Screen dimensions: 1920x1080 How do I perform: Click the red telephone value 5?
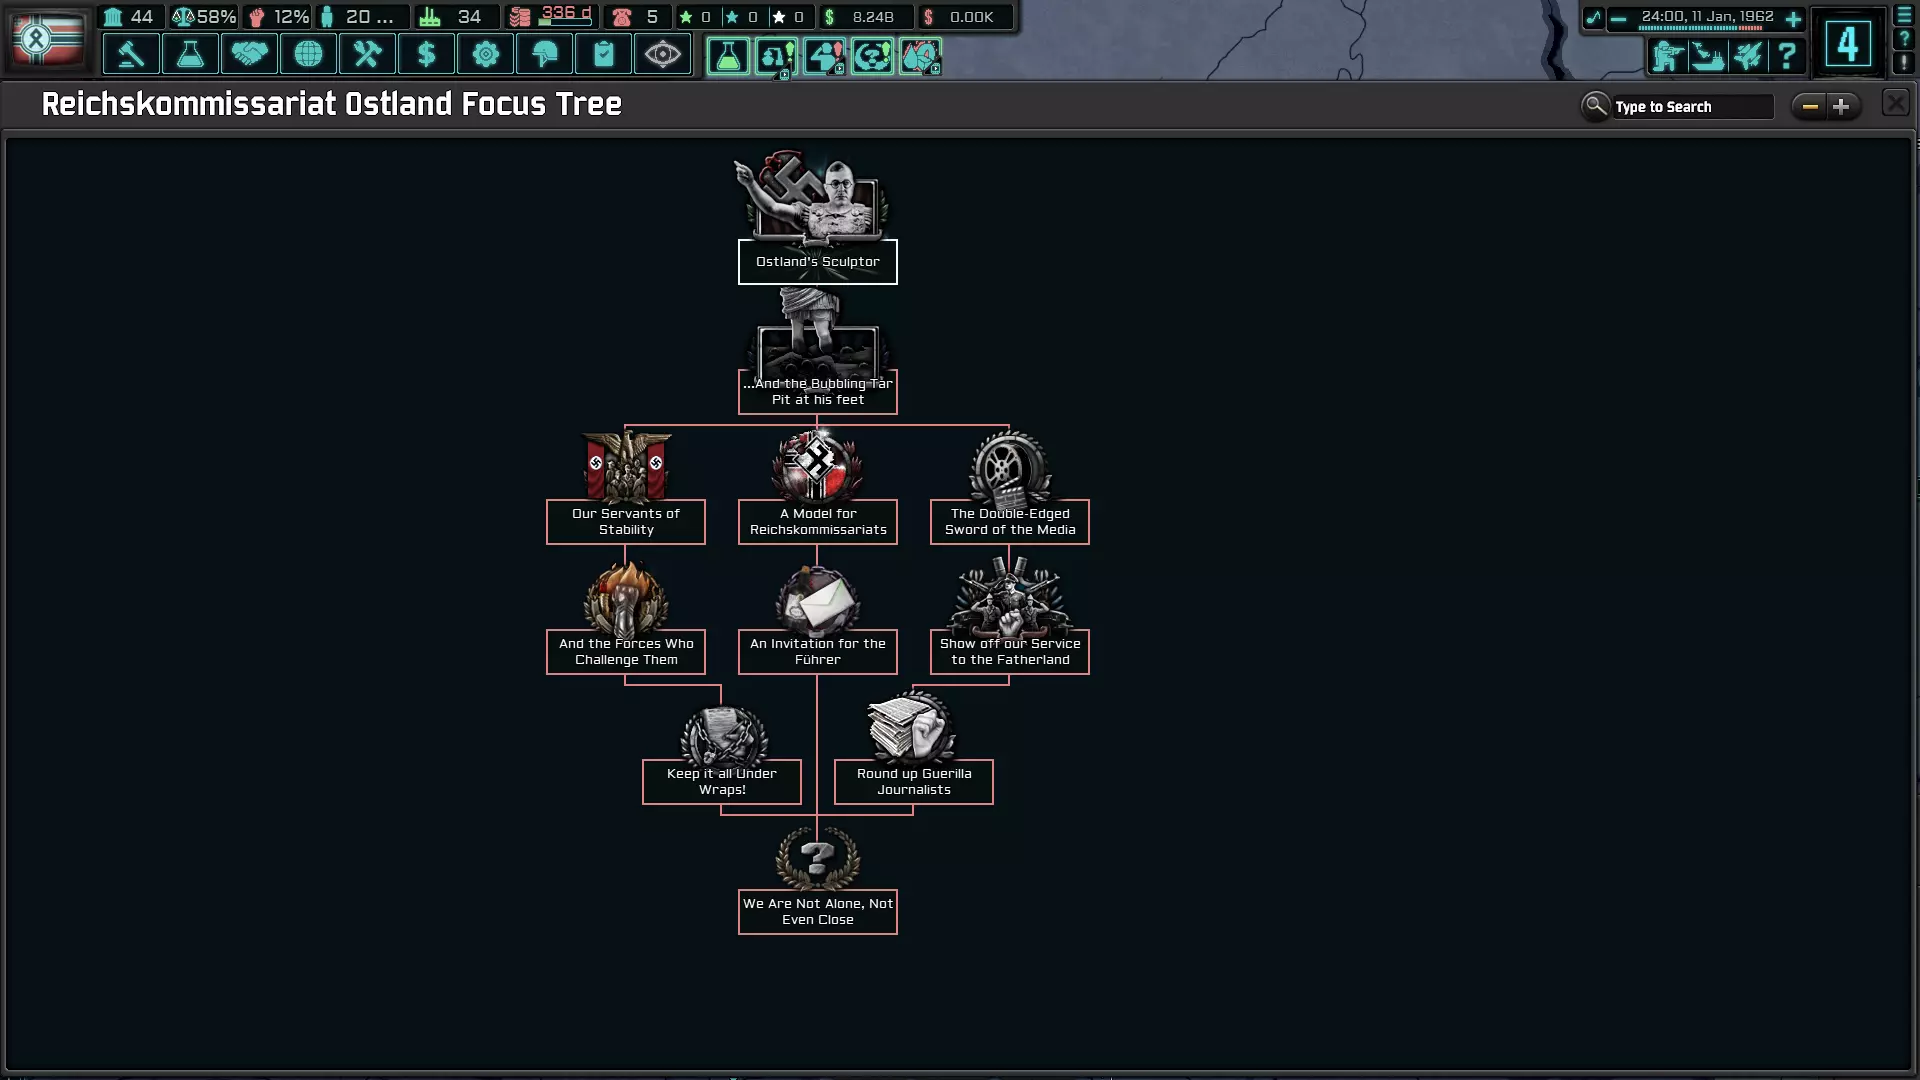(x=636, y=17)
